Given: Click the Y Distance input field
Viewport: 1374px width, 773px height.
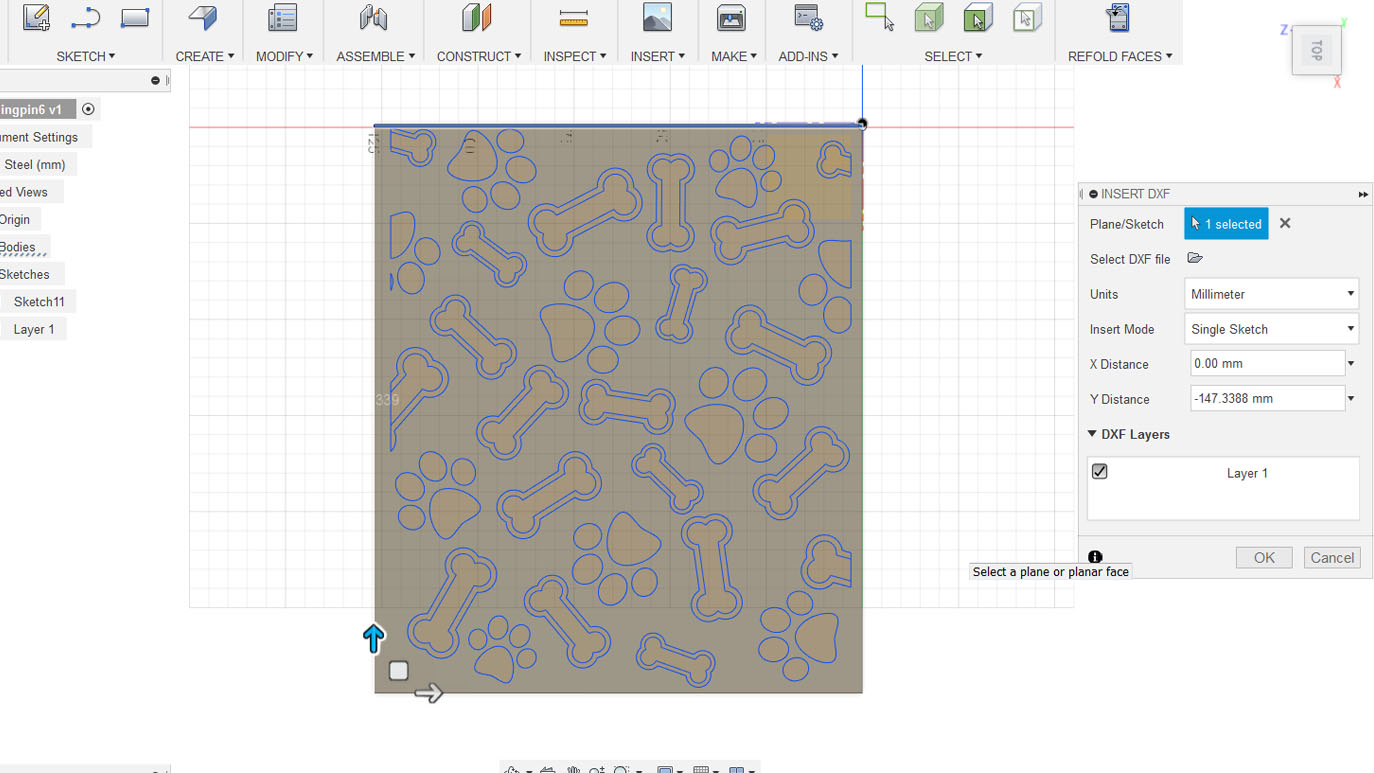Looking at the screenshot, I should [x=1267, y=399].
